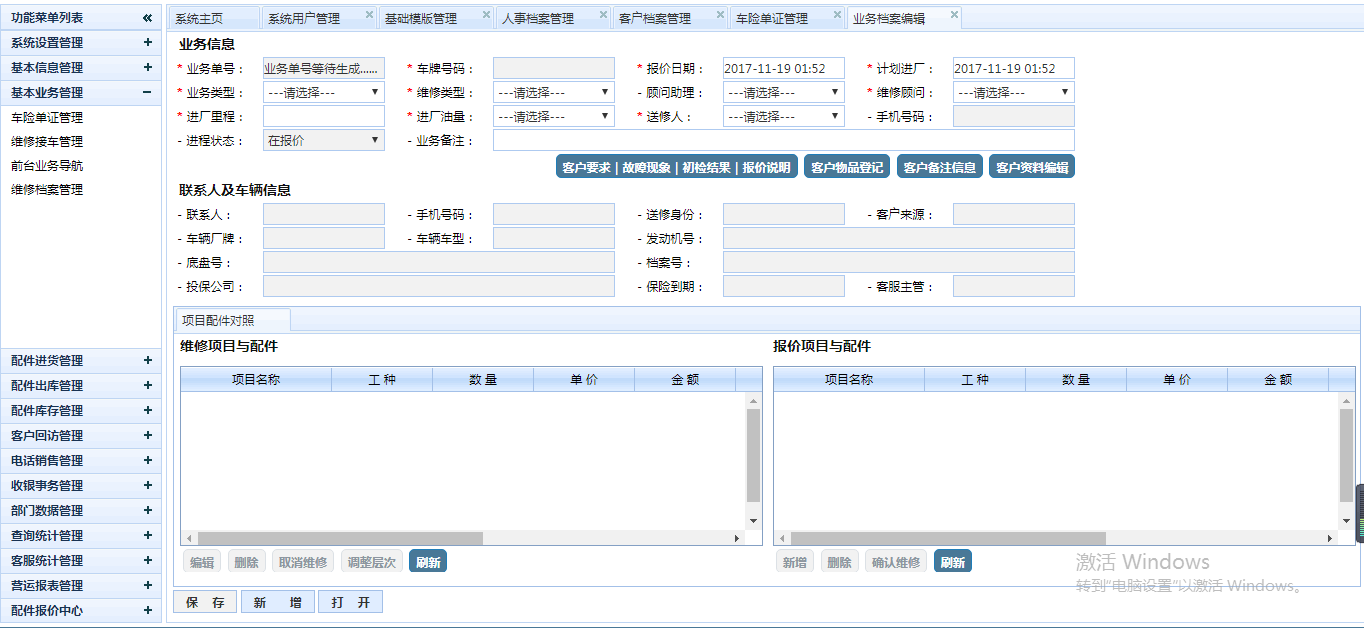Viewport: 1364px width, 629px height.
Task: Open the 维修顾问 dropdown list
Action: (x=1013, y=92)
